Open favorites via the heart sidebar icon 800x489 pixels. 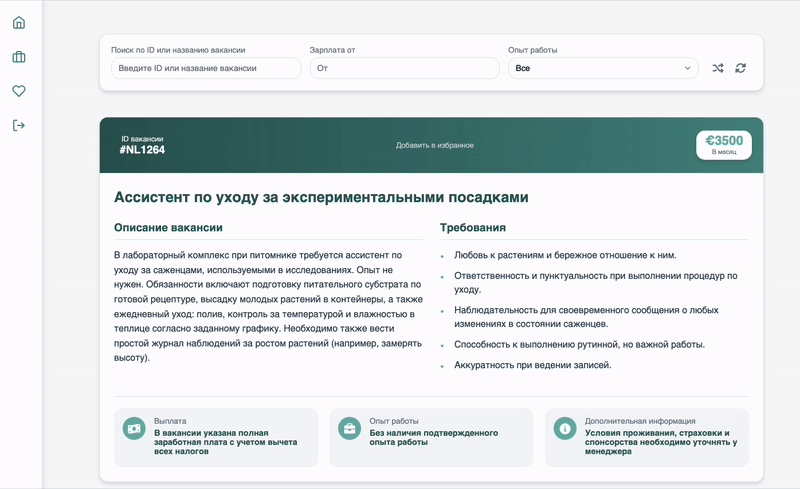point(19,91)
